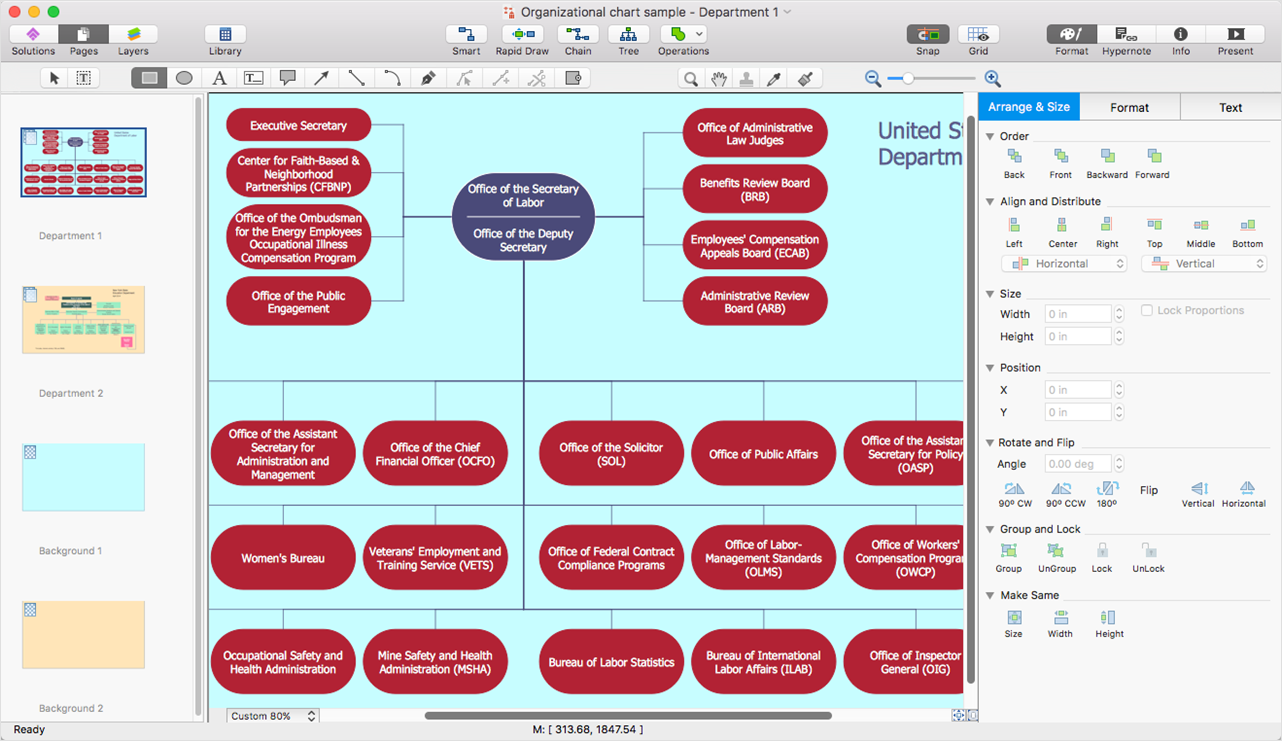This screenshot has height=741, width=1282.
Task: Choose the Rectangle shape tool
Action: tap(149, 78)
